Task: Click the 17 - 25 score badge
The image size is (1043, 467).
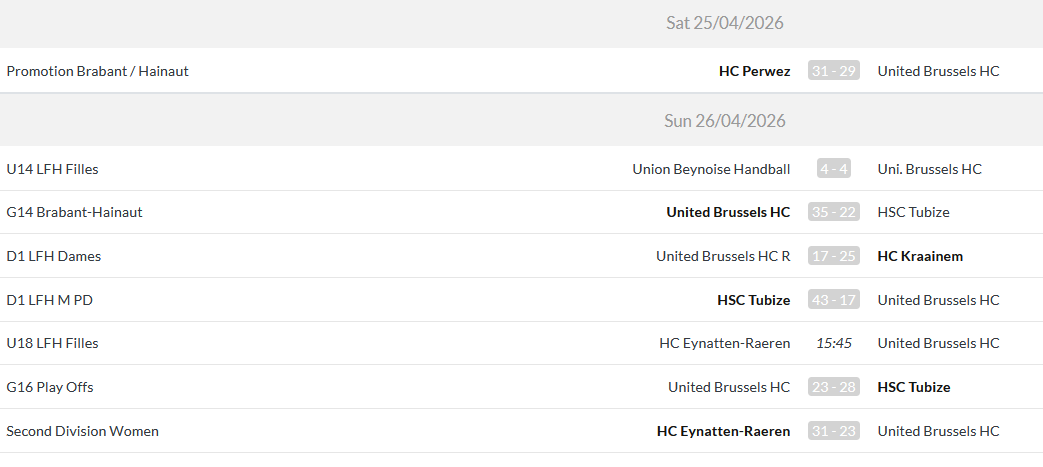Action: (833, 256)
